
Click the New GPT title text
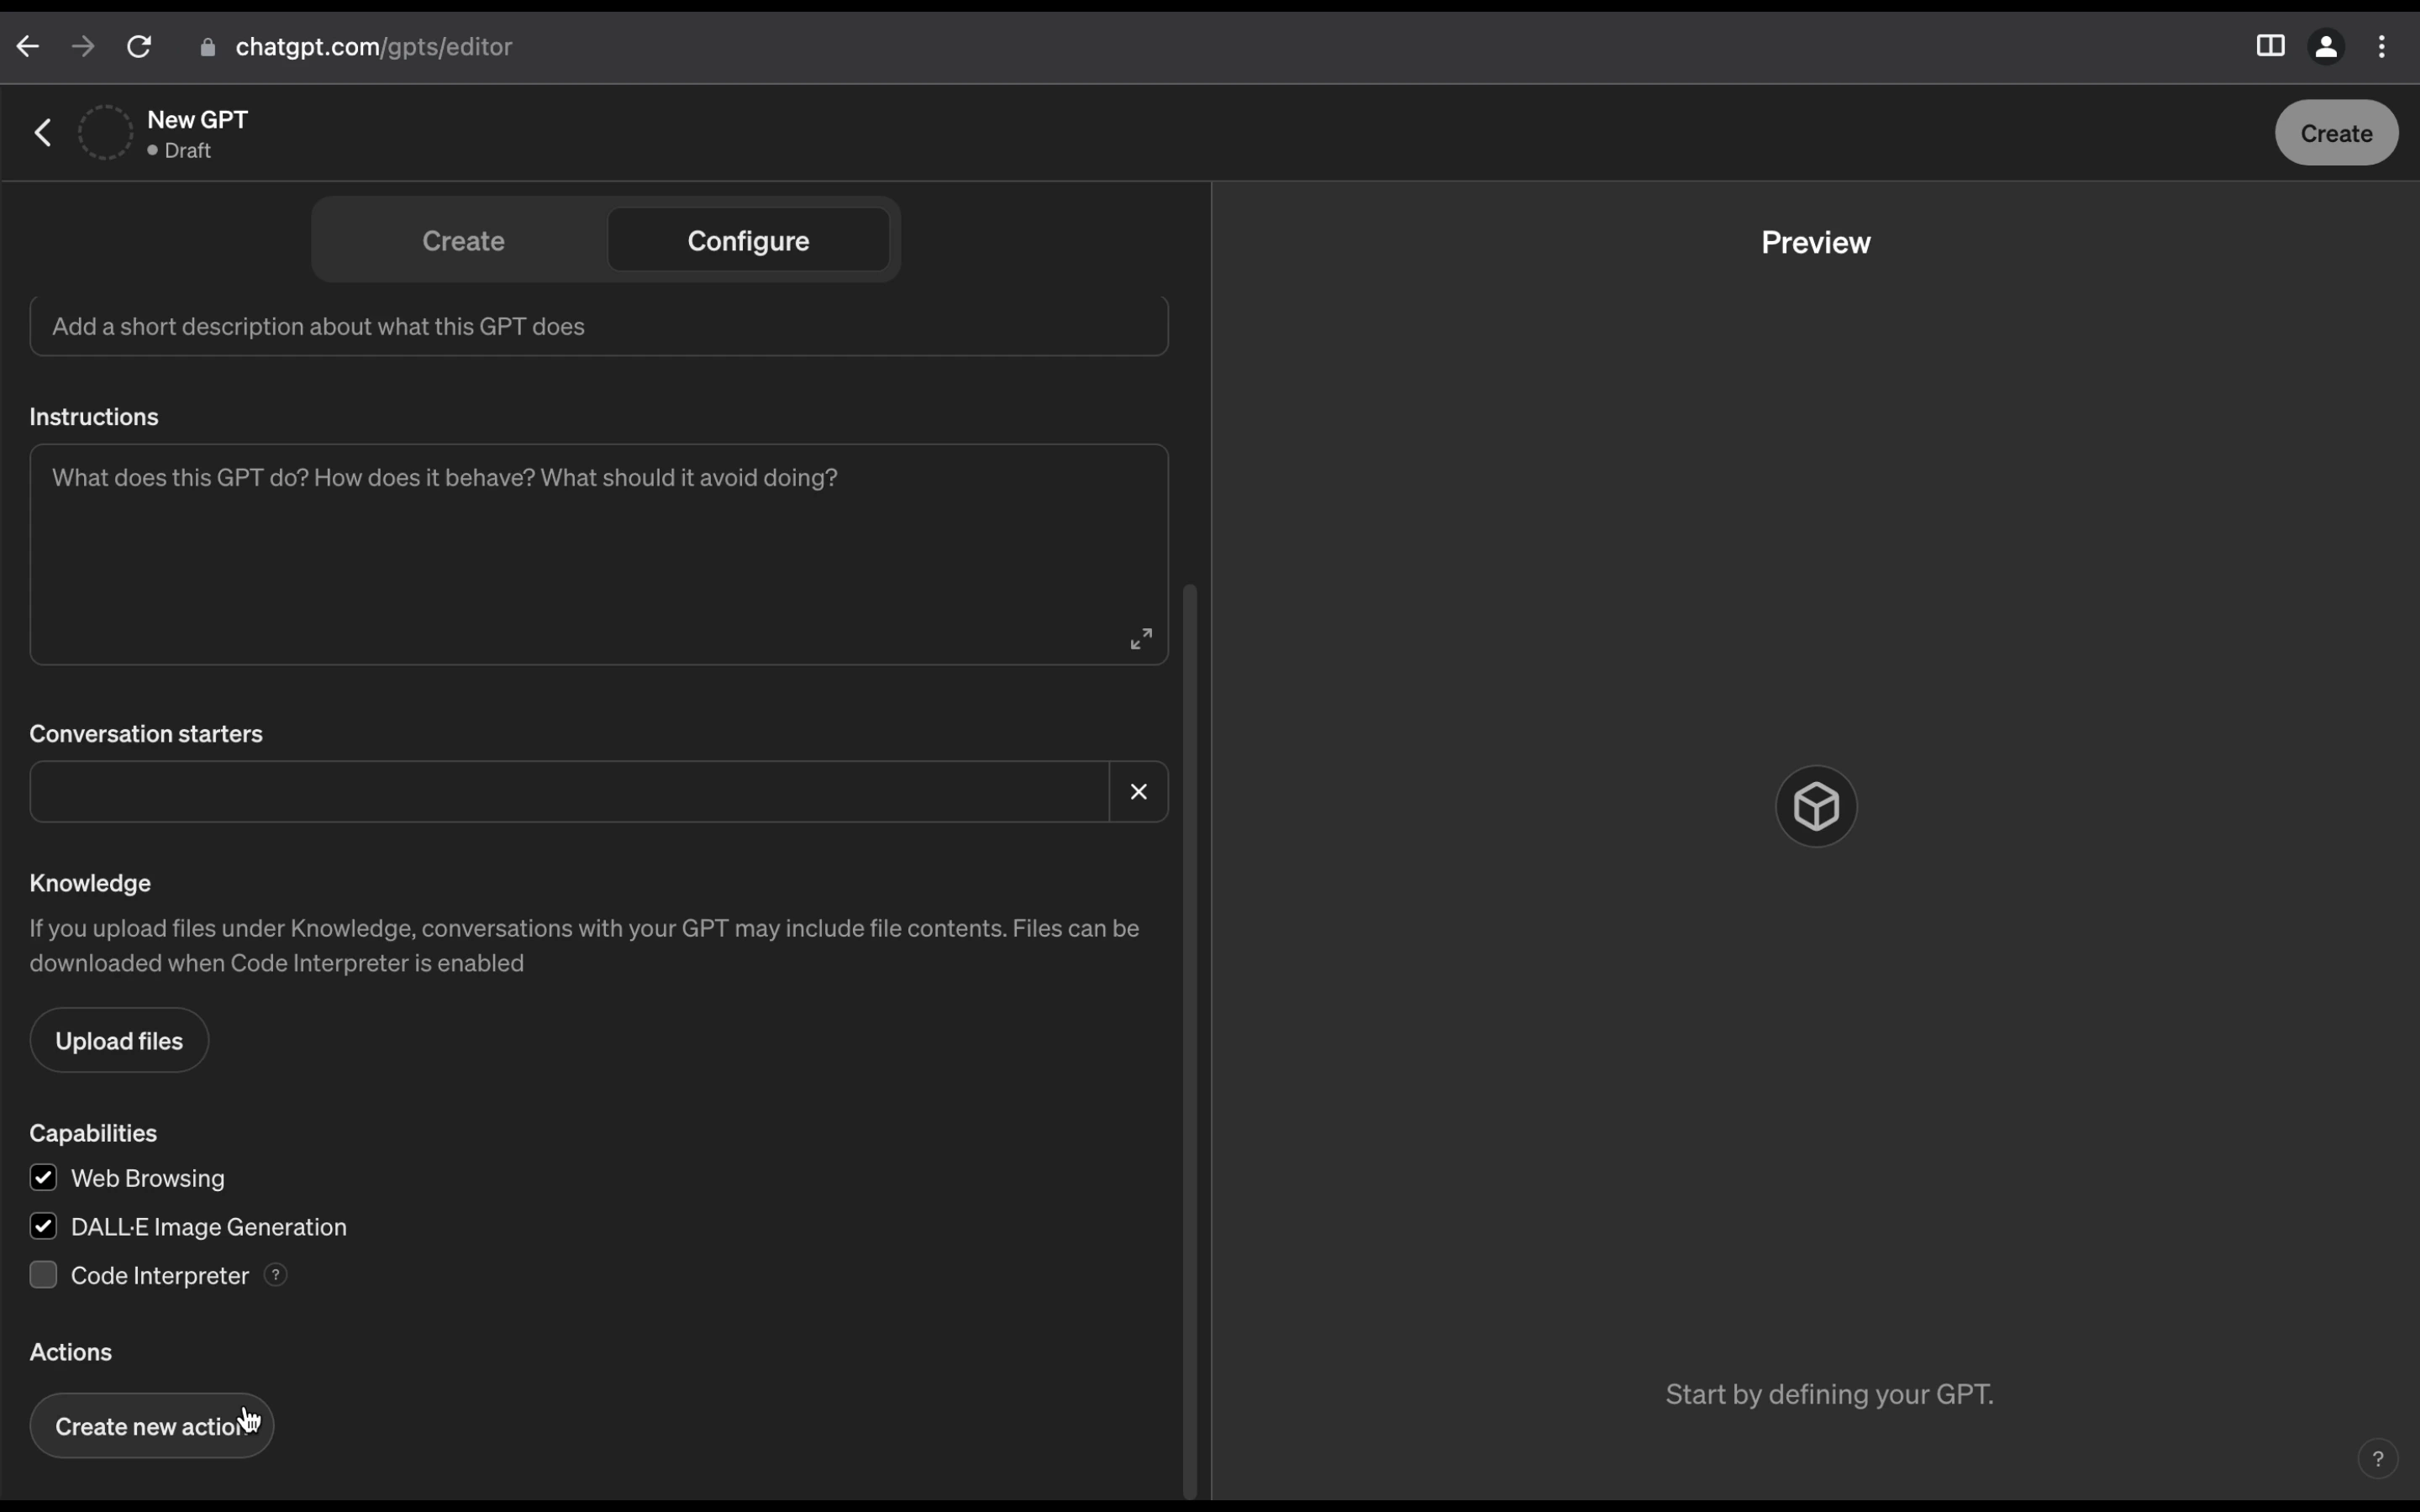tap(198, 120)
